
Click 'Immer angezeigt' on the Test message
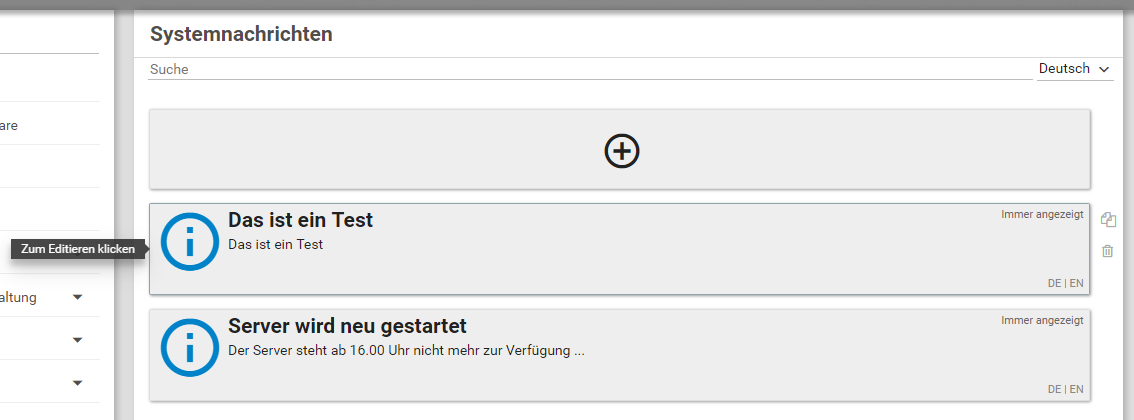point(1042,215)
